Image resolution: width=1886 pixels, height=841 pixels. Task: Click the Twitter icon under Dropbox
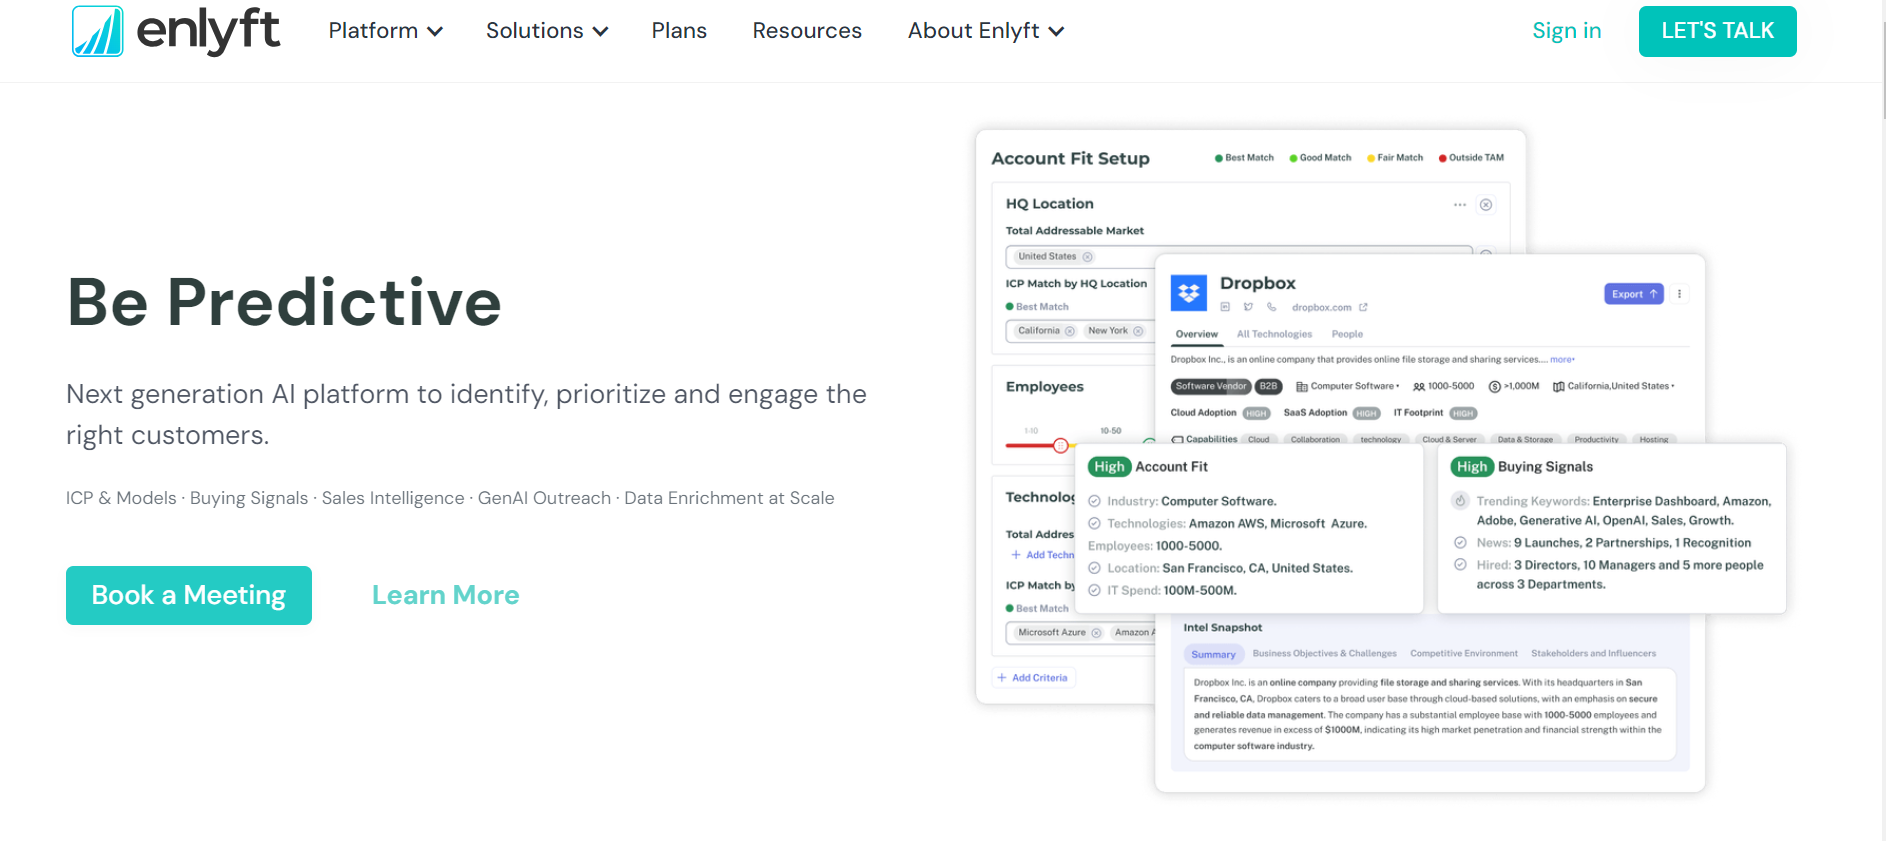pos(1248,307)
